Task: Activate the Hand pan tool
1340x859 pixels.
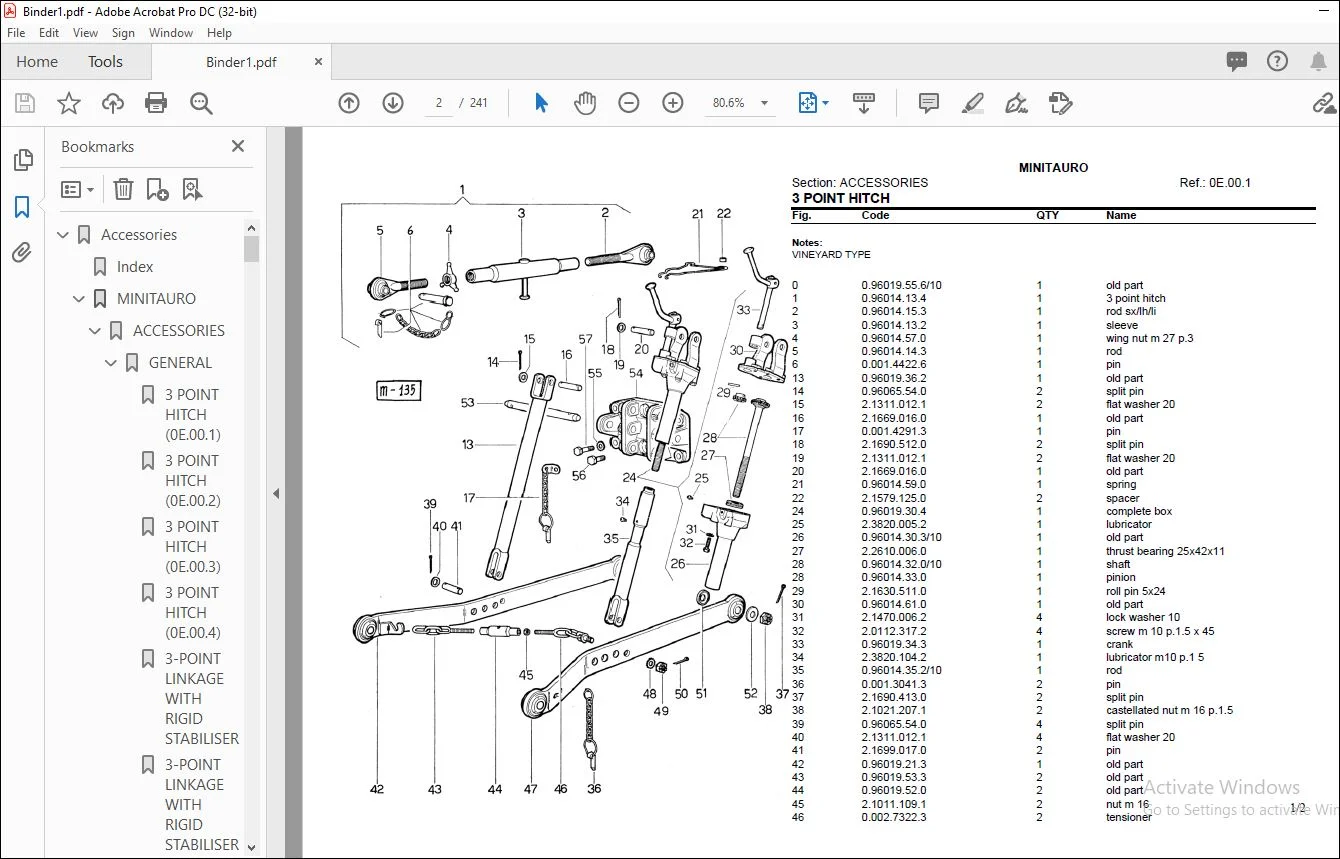Action: [x=585, y=103]
